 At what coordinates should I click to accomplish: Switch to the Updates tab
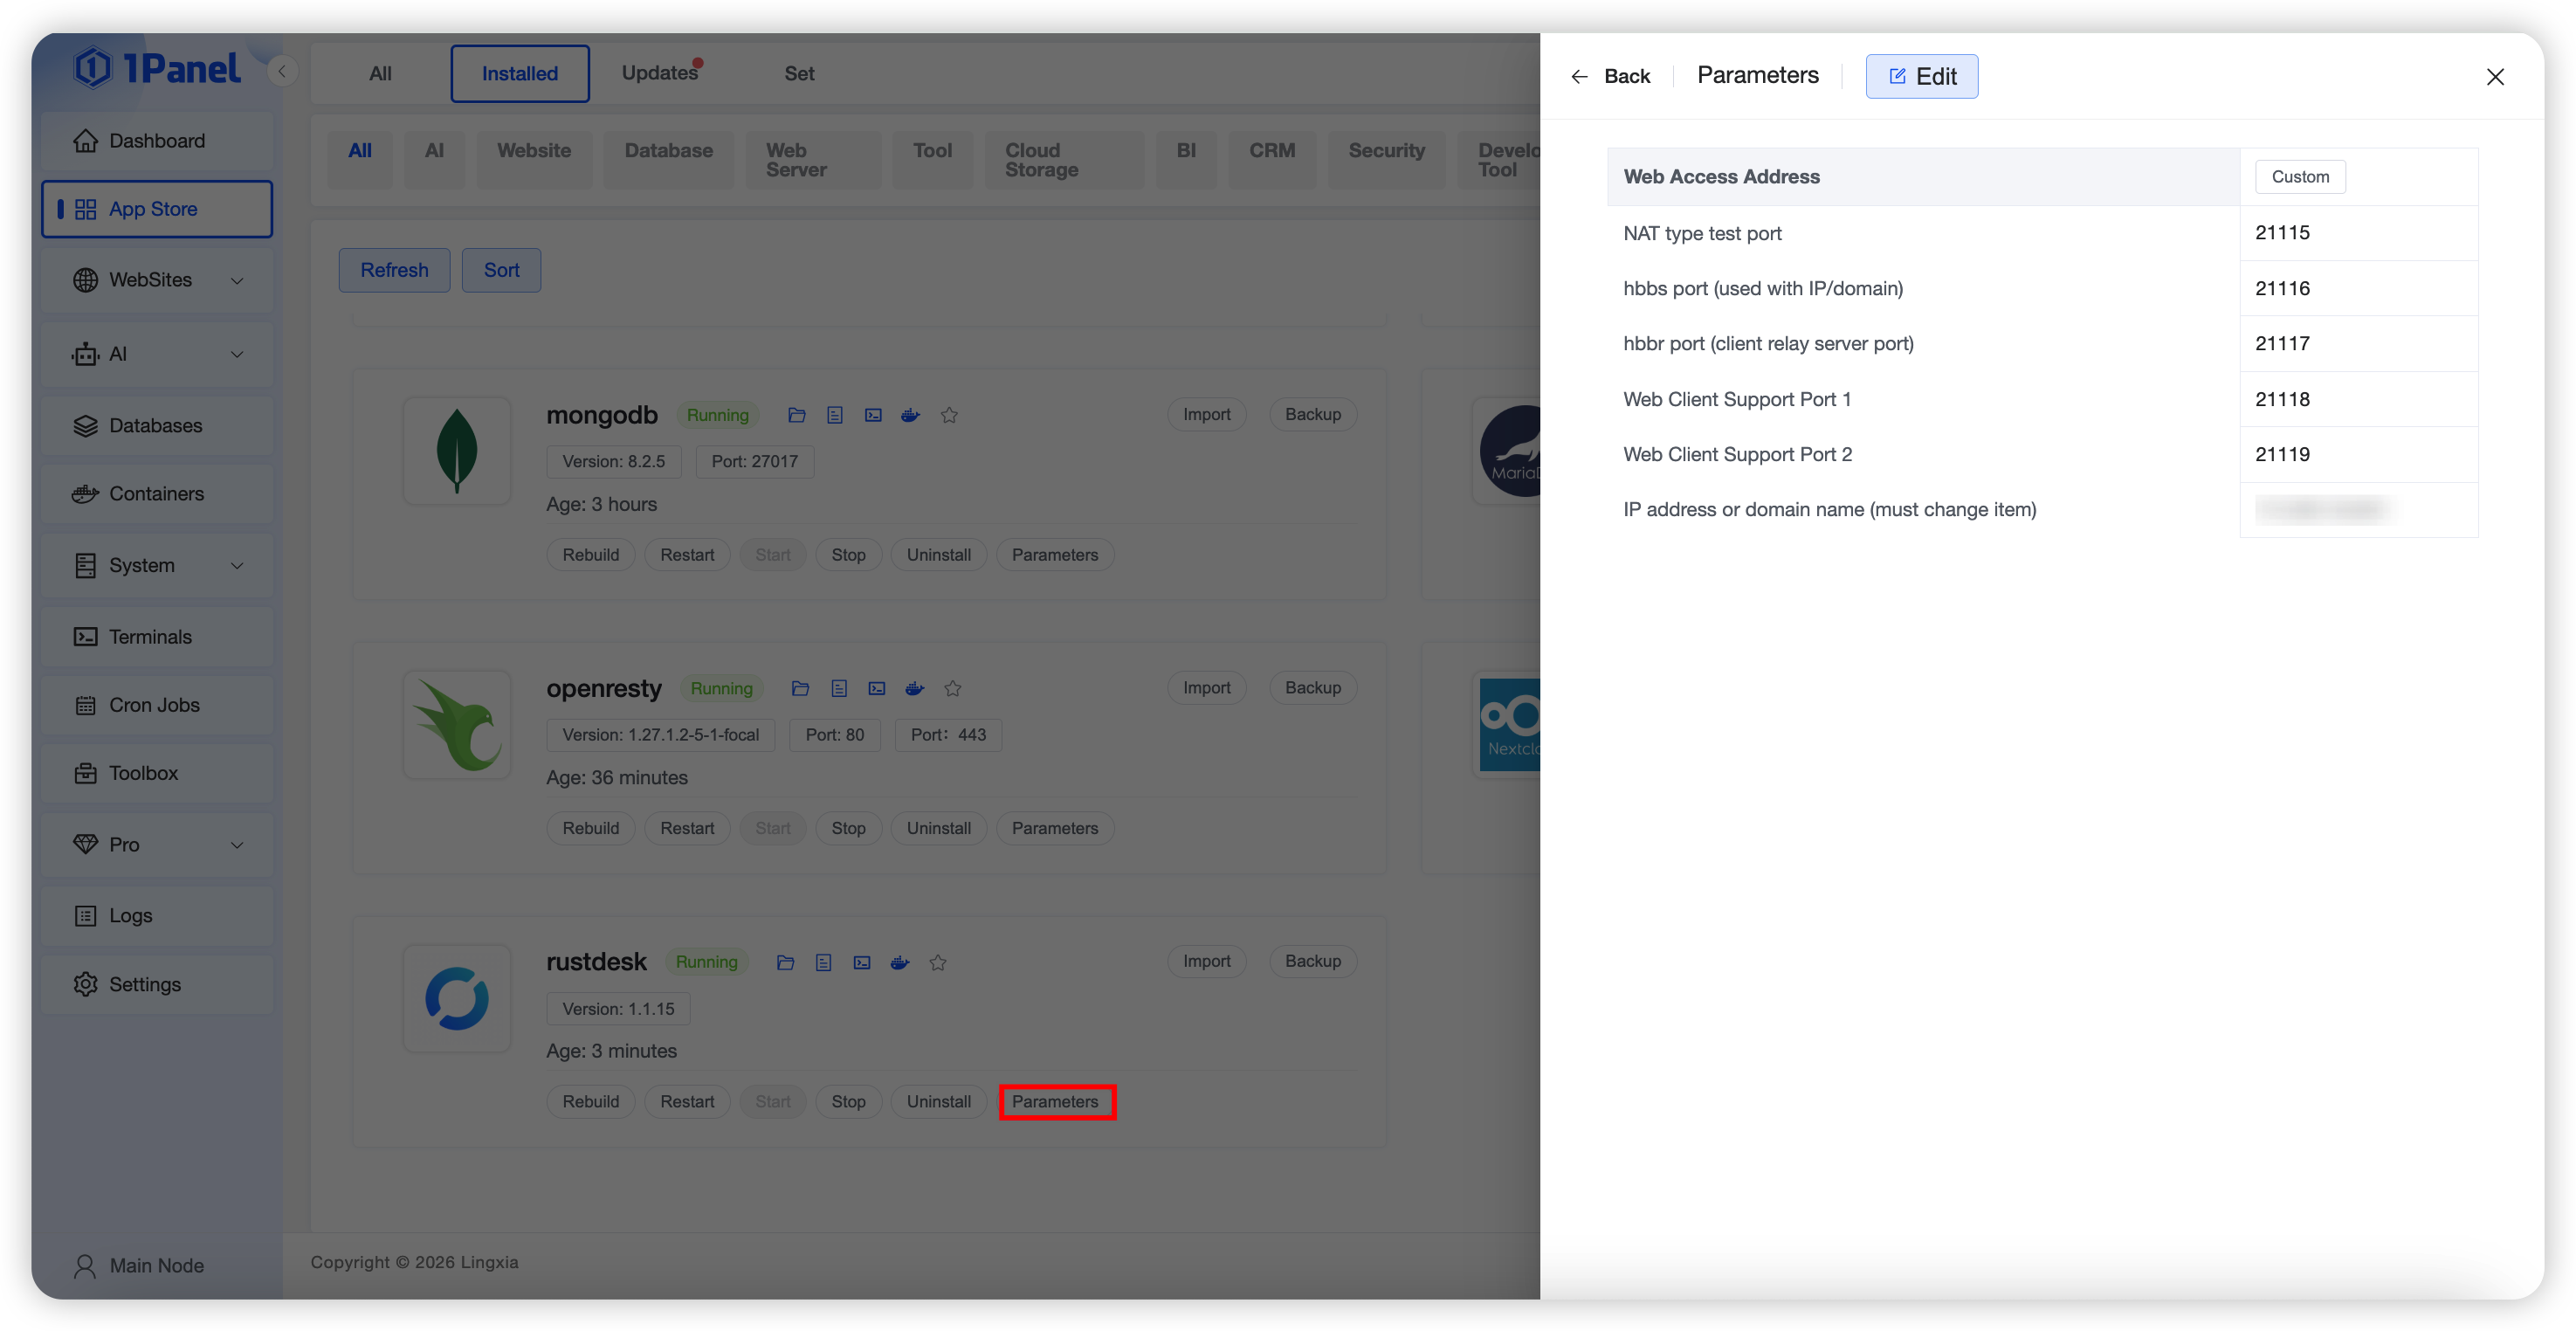[x=660, y=73]
